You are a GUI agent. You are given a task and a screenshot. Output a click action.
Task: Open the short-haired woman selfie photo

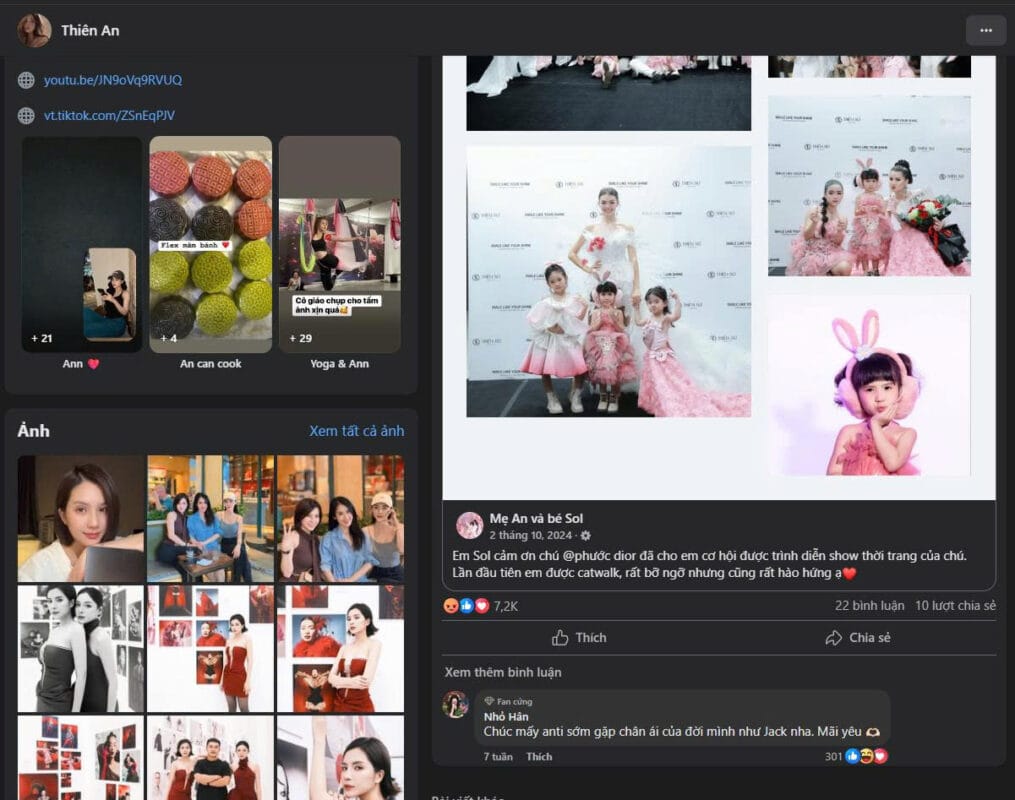81,518
